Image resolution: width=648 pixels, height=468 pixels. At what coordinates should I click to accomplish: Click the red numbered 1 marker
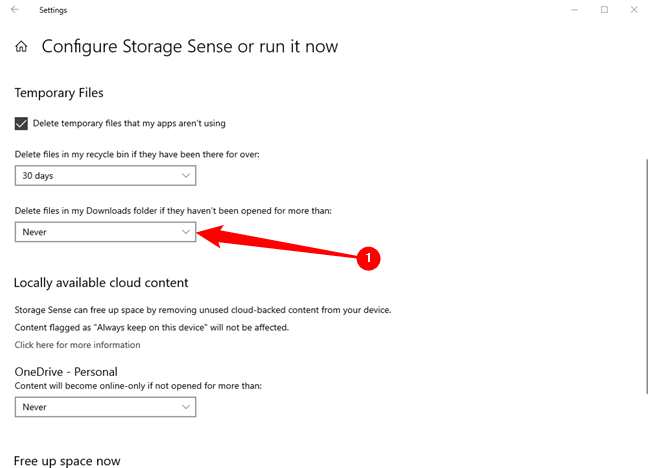[x=368, y=258]
